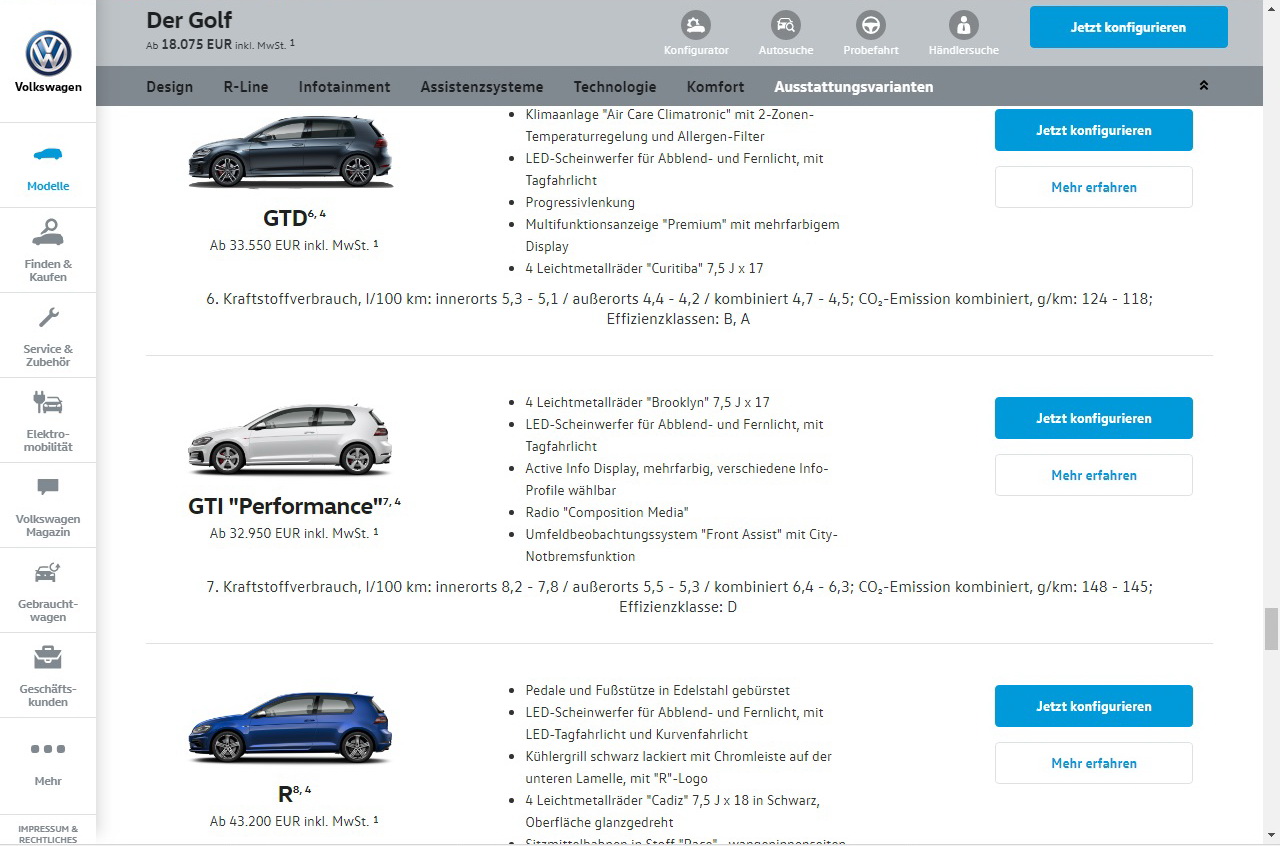Click the Der Golf page title

(x=189, y=20)
